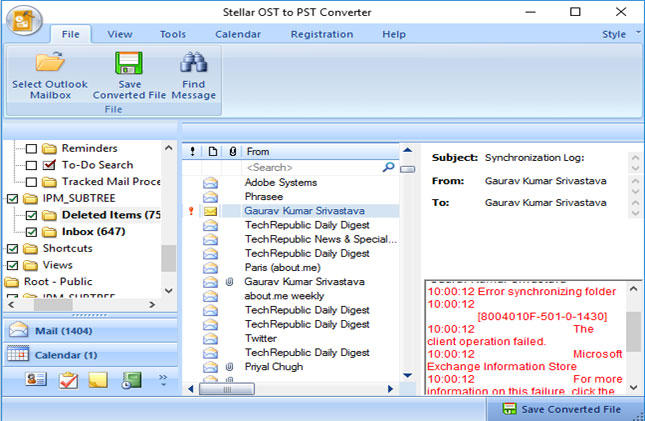Click envelope icon next to Phrasee

tap(210, 197)
